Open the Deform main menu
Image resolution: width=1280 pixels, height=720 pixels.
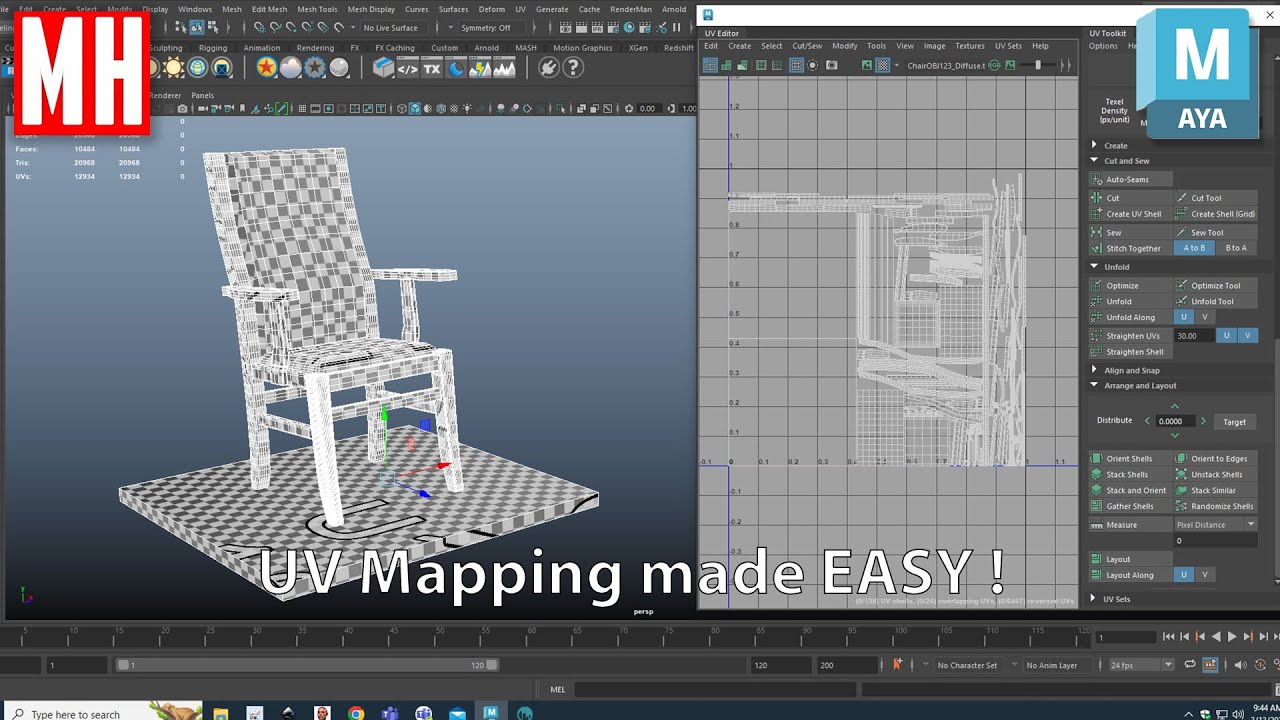click(492, 9)
